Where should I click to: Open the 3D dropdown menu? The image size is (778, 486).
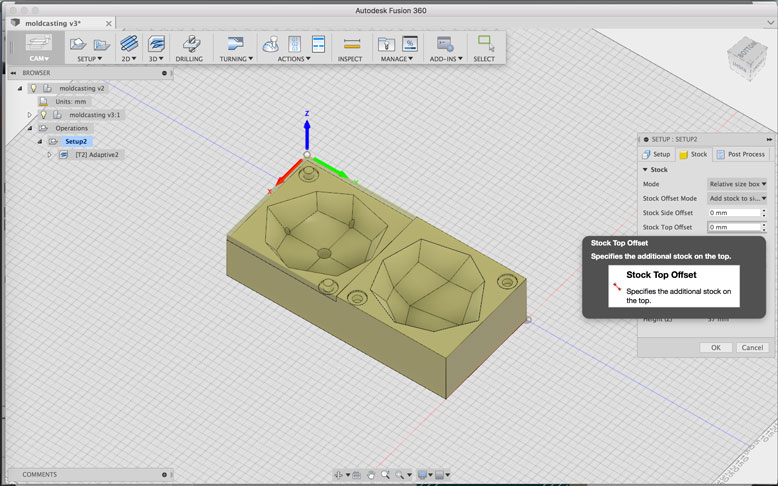coord(156,59)
